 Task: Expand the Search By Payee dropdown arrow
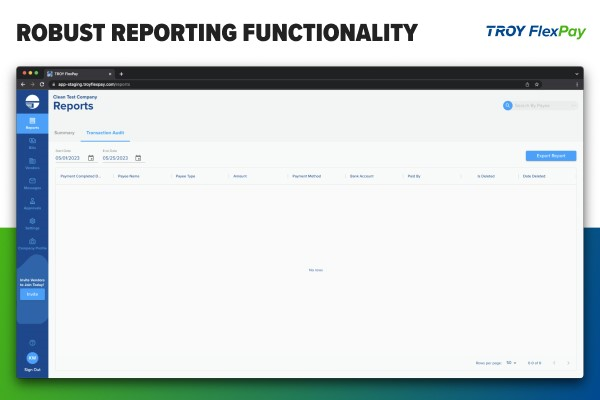574,106
